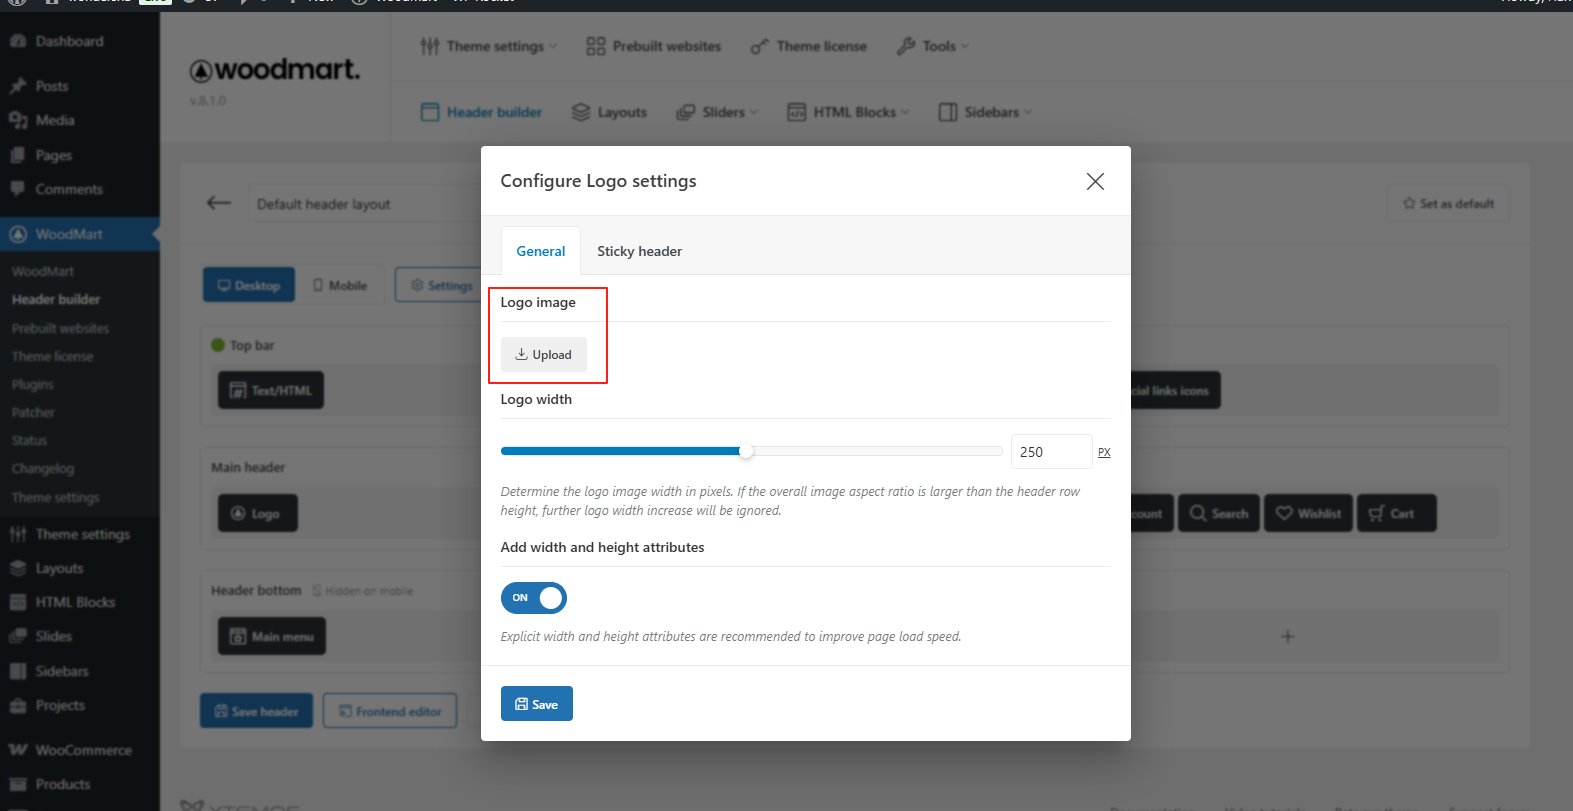Viewport: 1573px width, 811px height.
Task: Open the Layouts menu item
Action: click(x=609, y=112)
